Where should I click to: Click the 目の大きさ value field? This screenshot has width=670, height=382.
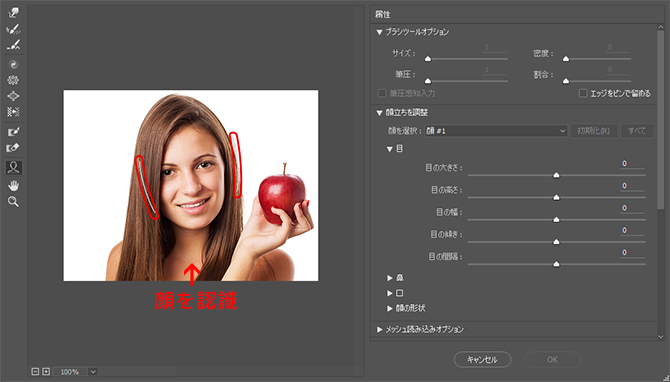pos(632,164)
